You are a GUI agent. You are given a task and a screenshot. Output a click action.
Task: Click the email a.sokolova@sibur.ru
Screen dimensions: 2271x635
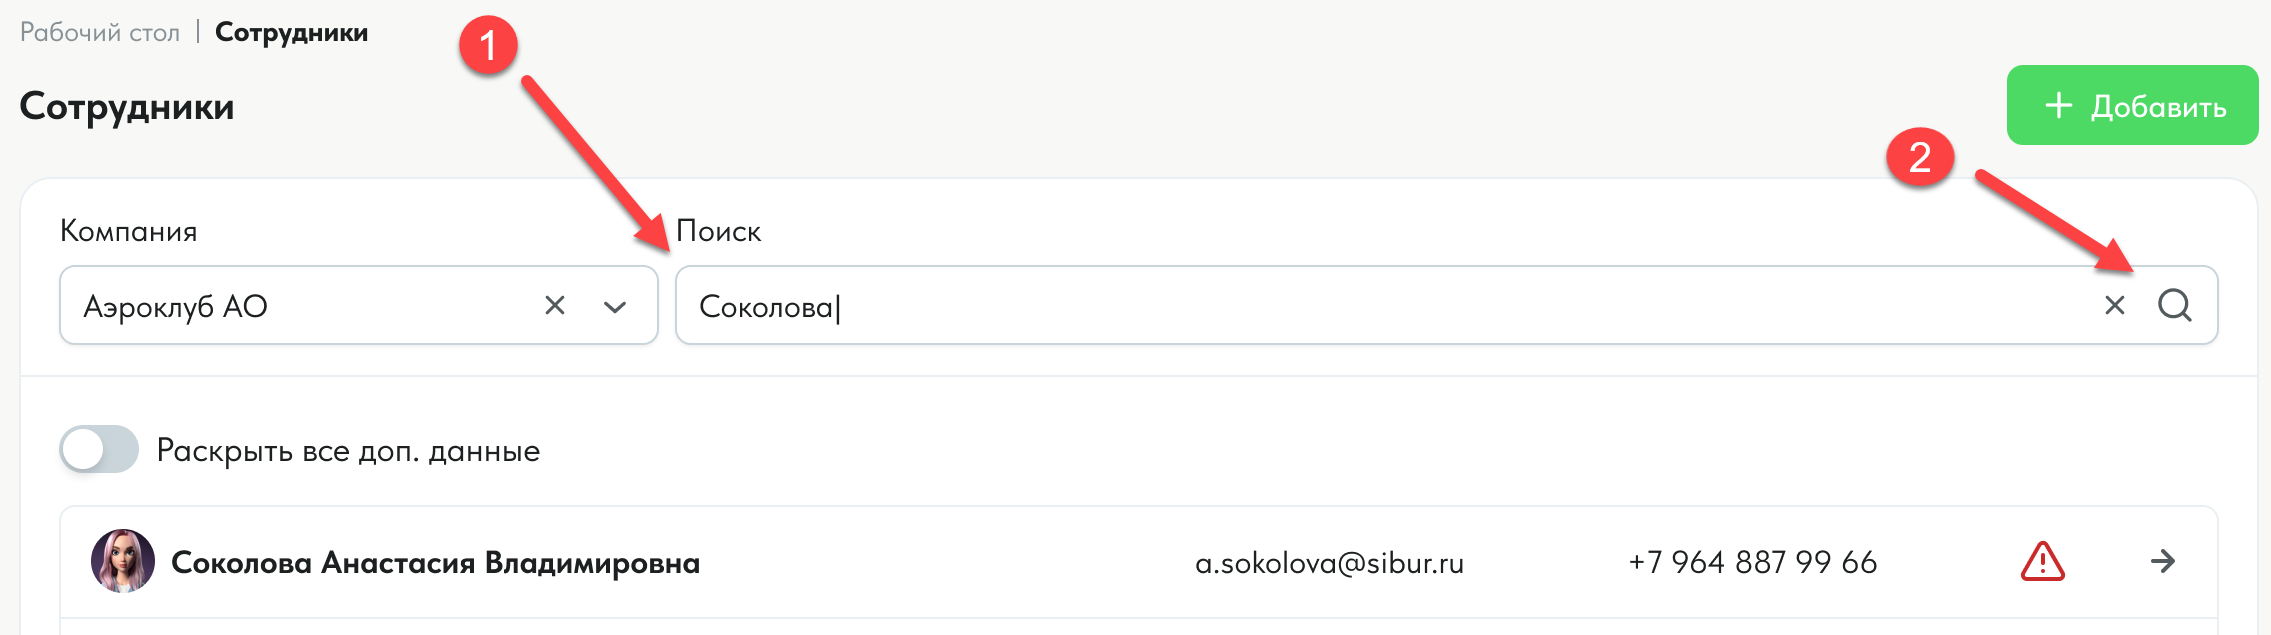[x=1329, y=563]
